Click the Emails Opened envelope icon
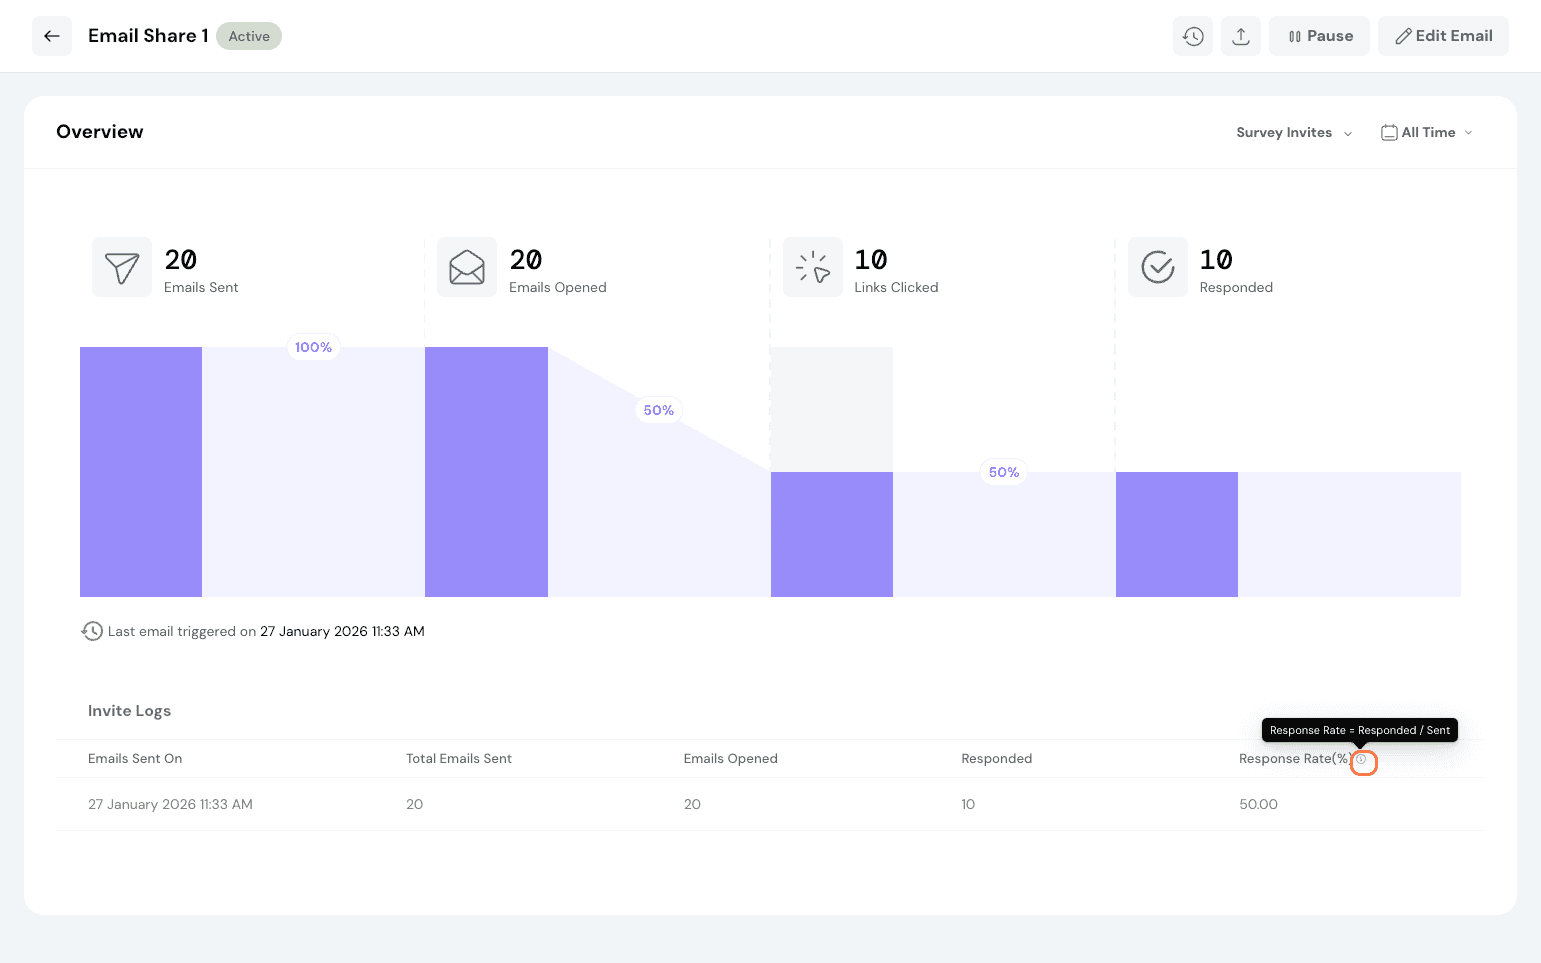This screenshot has height=963, width=1541. (467, 267)
